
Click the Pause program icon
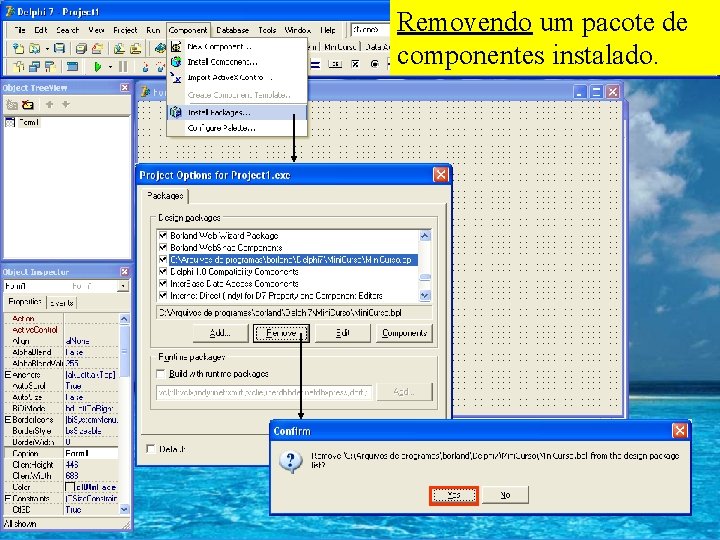click(123, 67)
